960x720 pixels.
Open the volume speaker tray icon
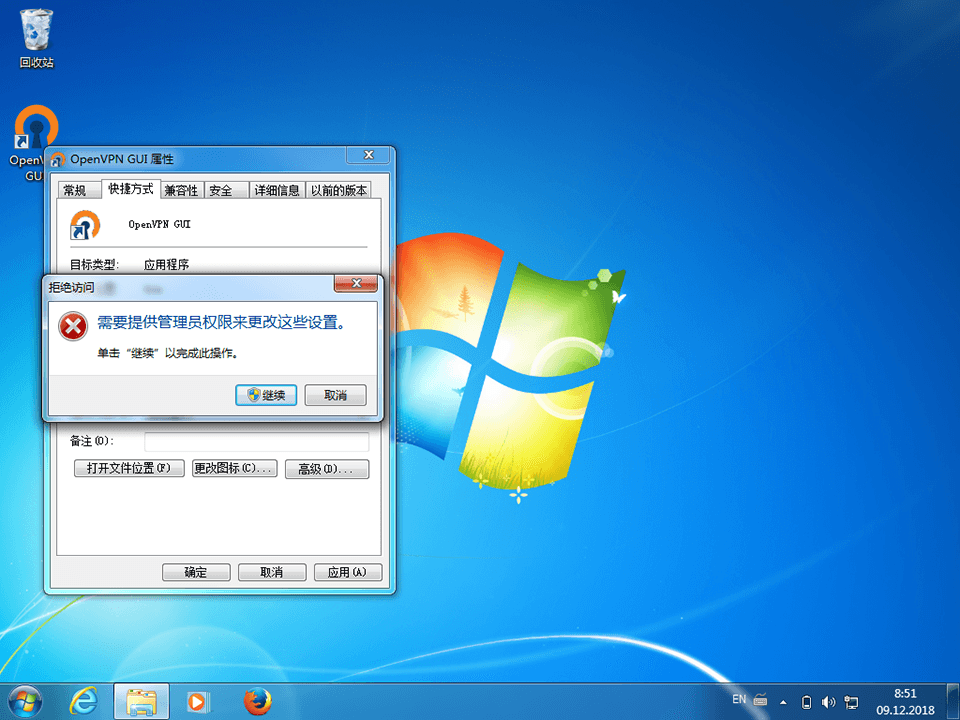[828, 702]
